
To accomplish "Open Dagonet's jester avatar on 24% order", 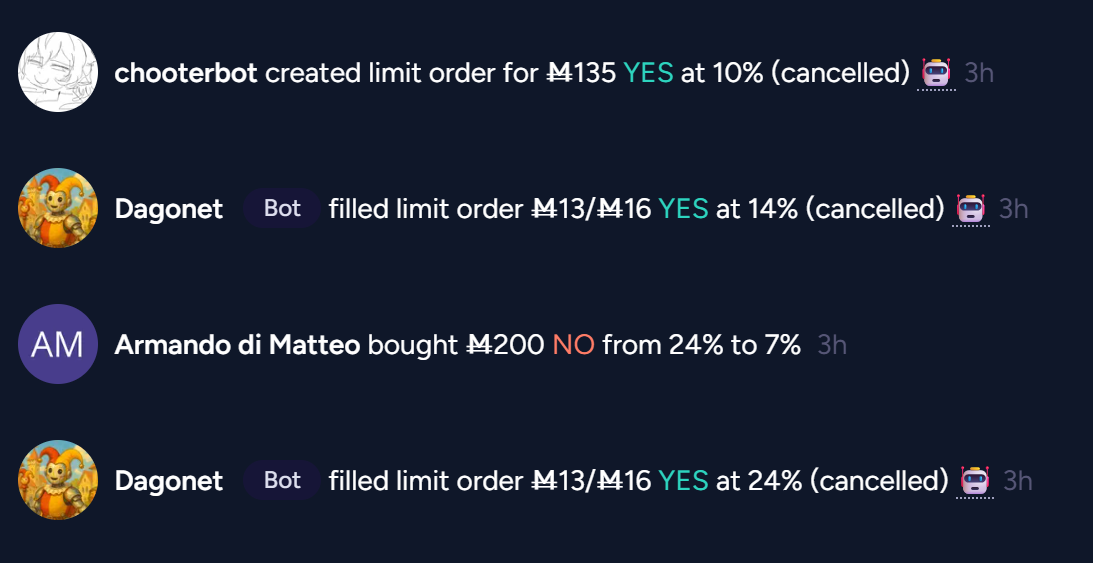I will (58, 480).
